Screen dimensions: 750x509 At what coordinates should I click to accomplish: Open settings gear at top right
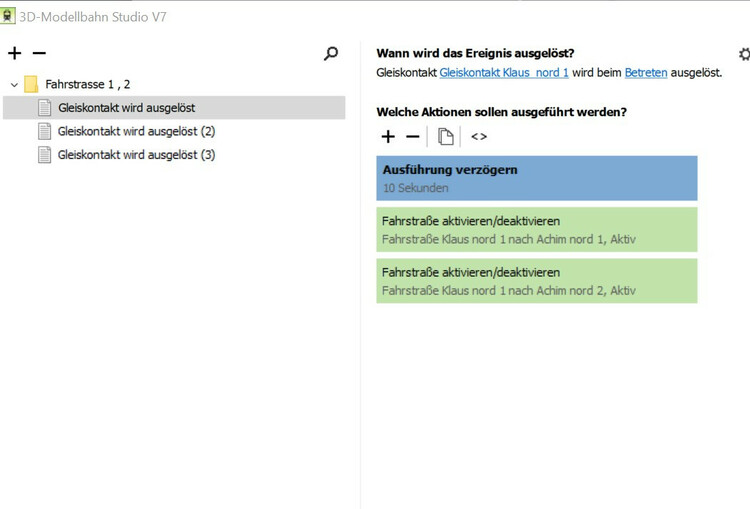coord(743,54)
